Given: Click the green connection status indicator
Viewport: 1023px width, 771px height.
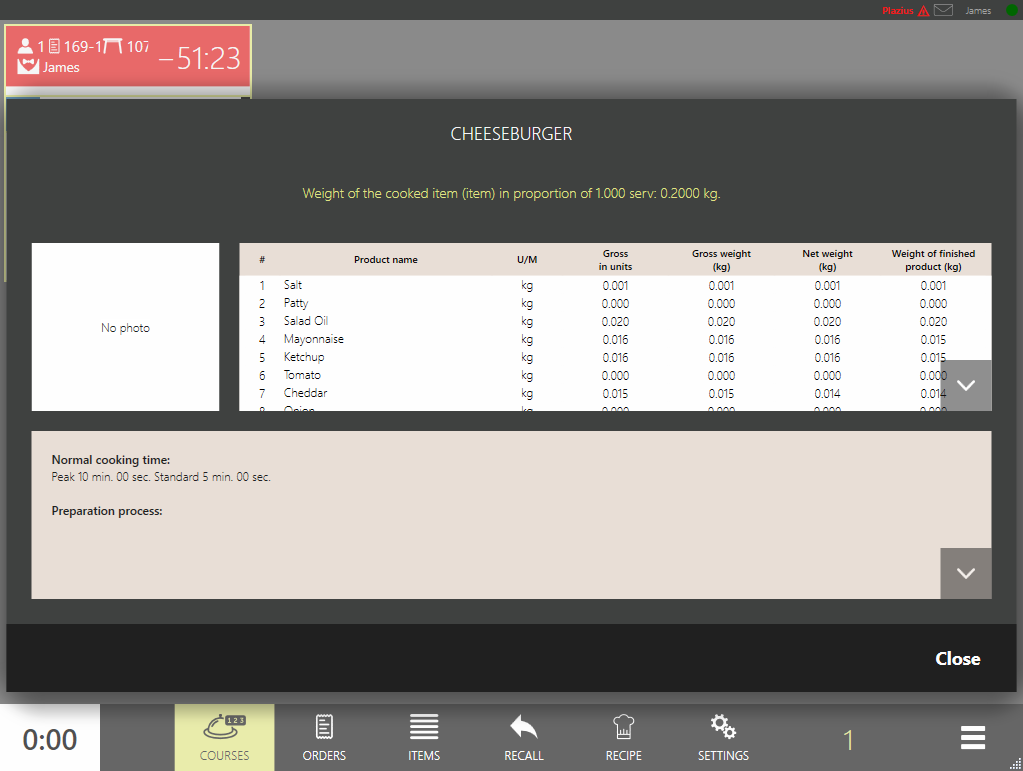Looking at the screenshot, I should pyautogui.click(x=1010, y=10).
